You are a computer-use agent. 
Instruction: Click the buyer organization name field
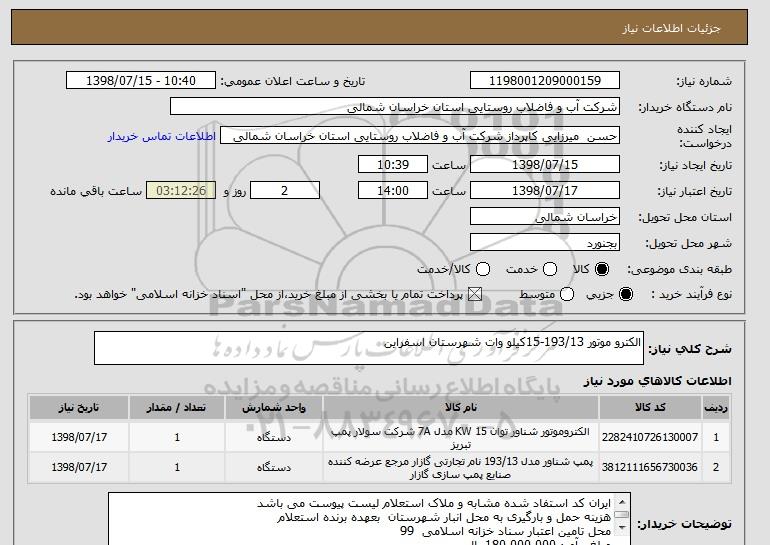coord(395,107)
